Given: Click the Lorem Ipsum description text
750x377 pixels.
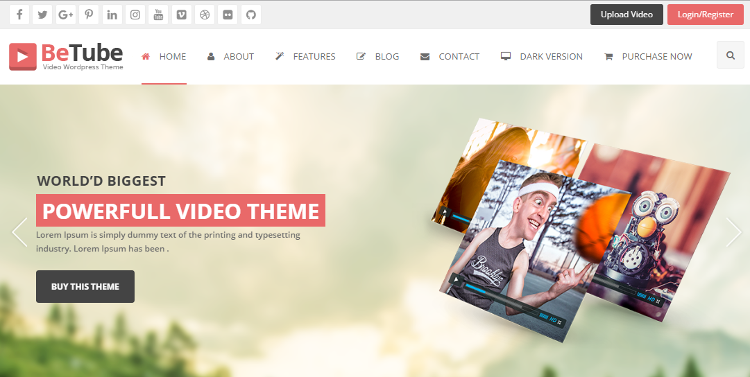Looking at the screenshot, I should coord(168,242).
